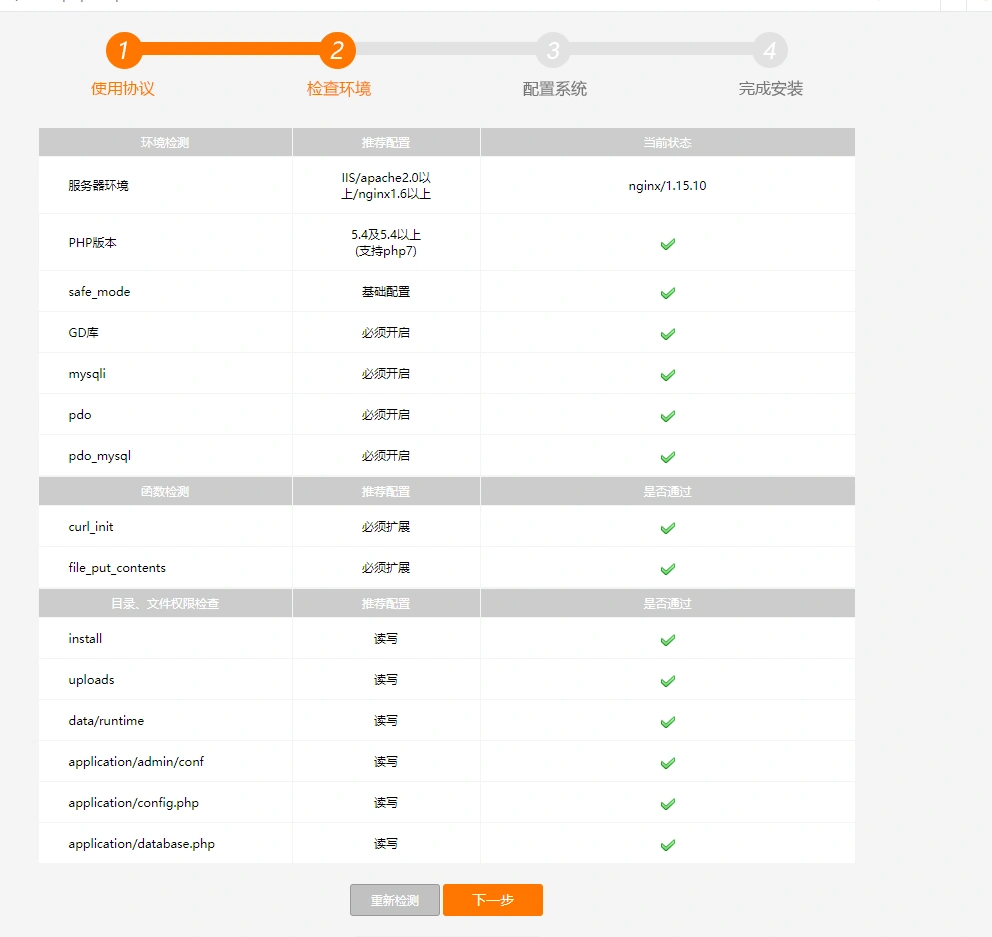The image size is (992, 937).
Task: Click the green checkmark for data/runtime
Action: tap(667, 722)
